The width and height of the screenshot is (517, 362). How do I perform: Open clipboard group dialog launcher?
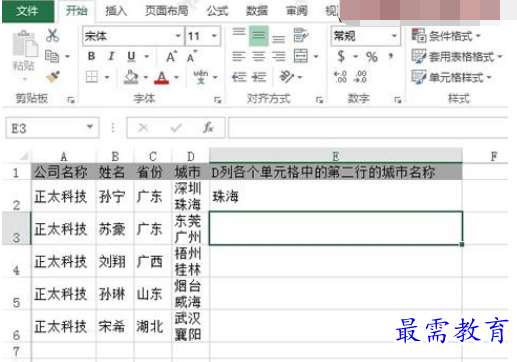point(71,100)
